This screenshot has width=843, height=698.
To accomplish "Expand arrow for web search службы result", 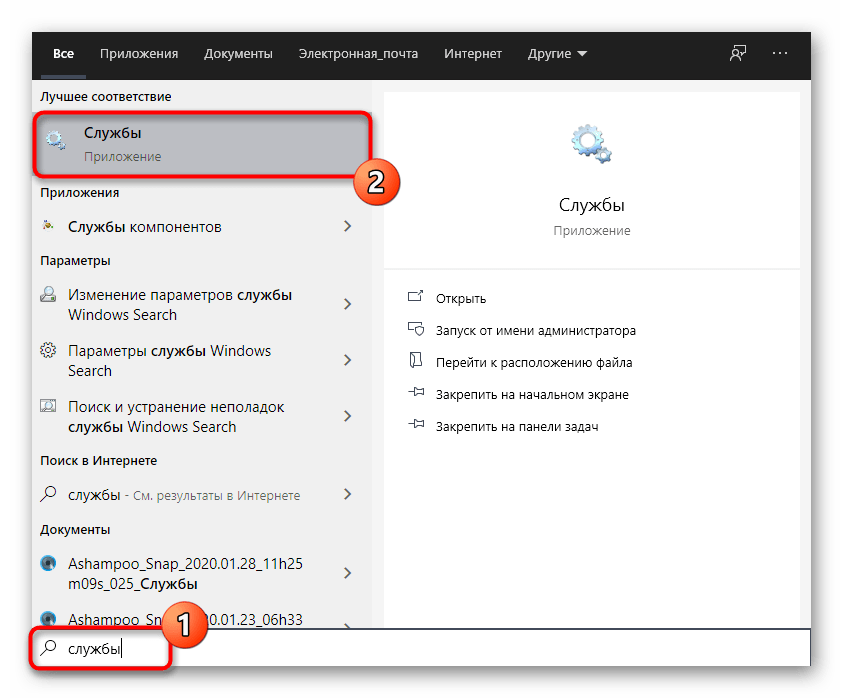I will 347,494.
